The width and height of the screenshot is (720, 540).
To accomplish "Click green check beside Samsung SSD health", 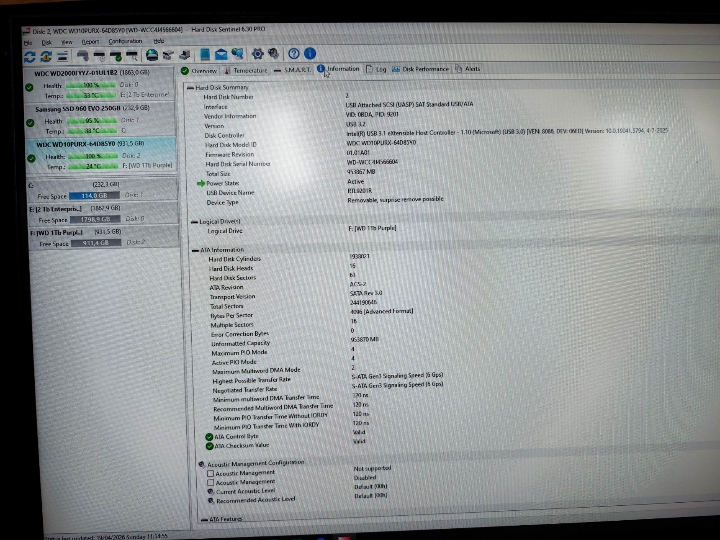I will tap(30, 123).
